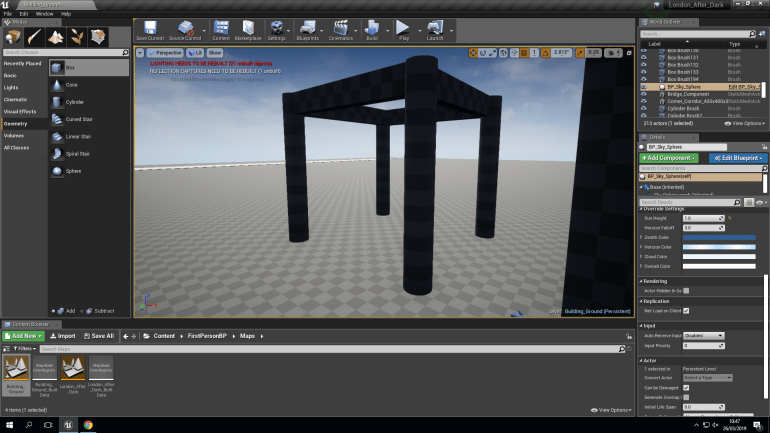Image resolution: width=770 pixels, height=433 pixels.
Task: Toggle Actor Hidden In Game checkbox
Action: coord(686,291)
